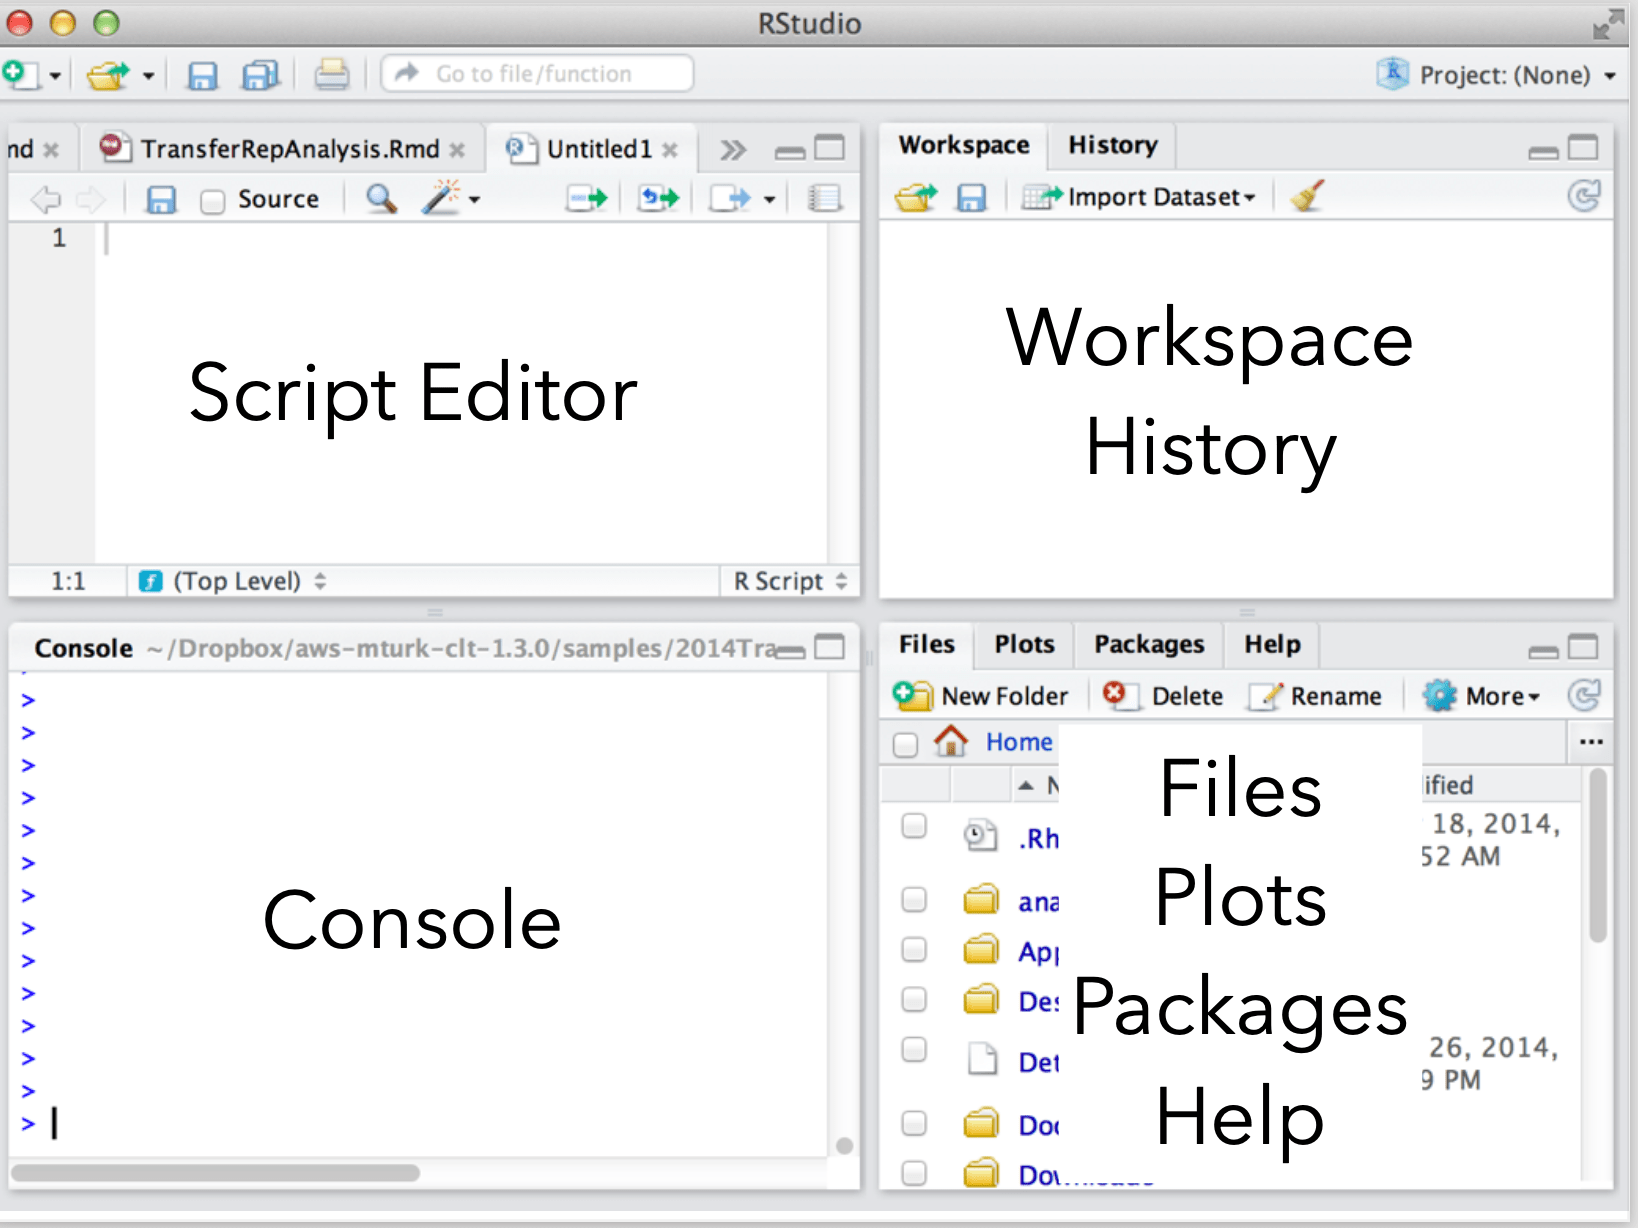Close the Untitled1 tab
The image size is (1638, 1228).
pos(670,150)
